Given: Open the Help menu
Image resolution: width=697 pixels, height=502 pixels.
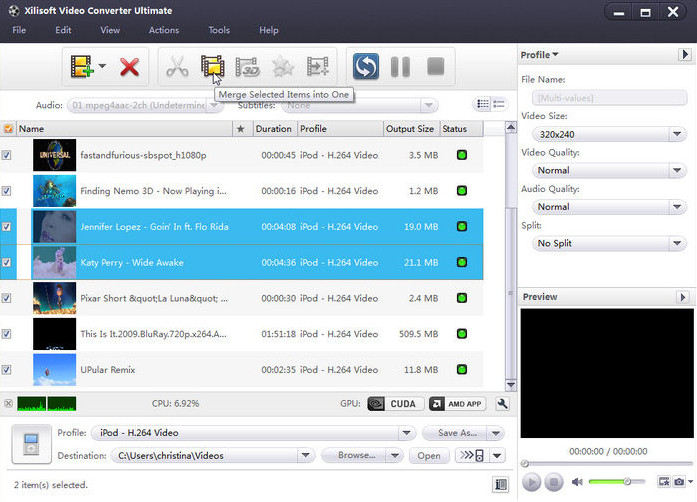Looking at the screenshot, I should coord(268,30).
